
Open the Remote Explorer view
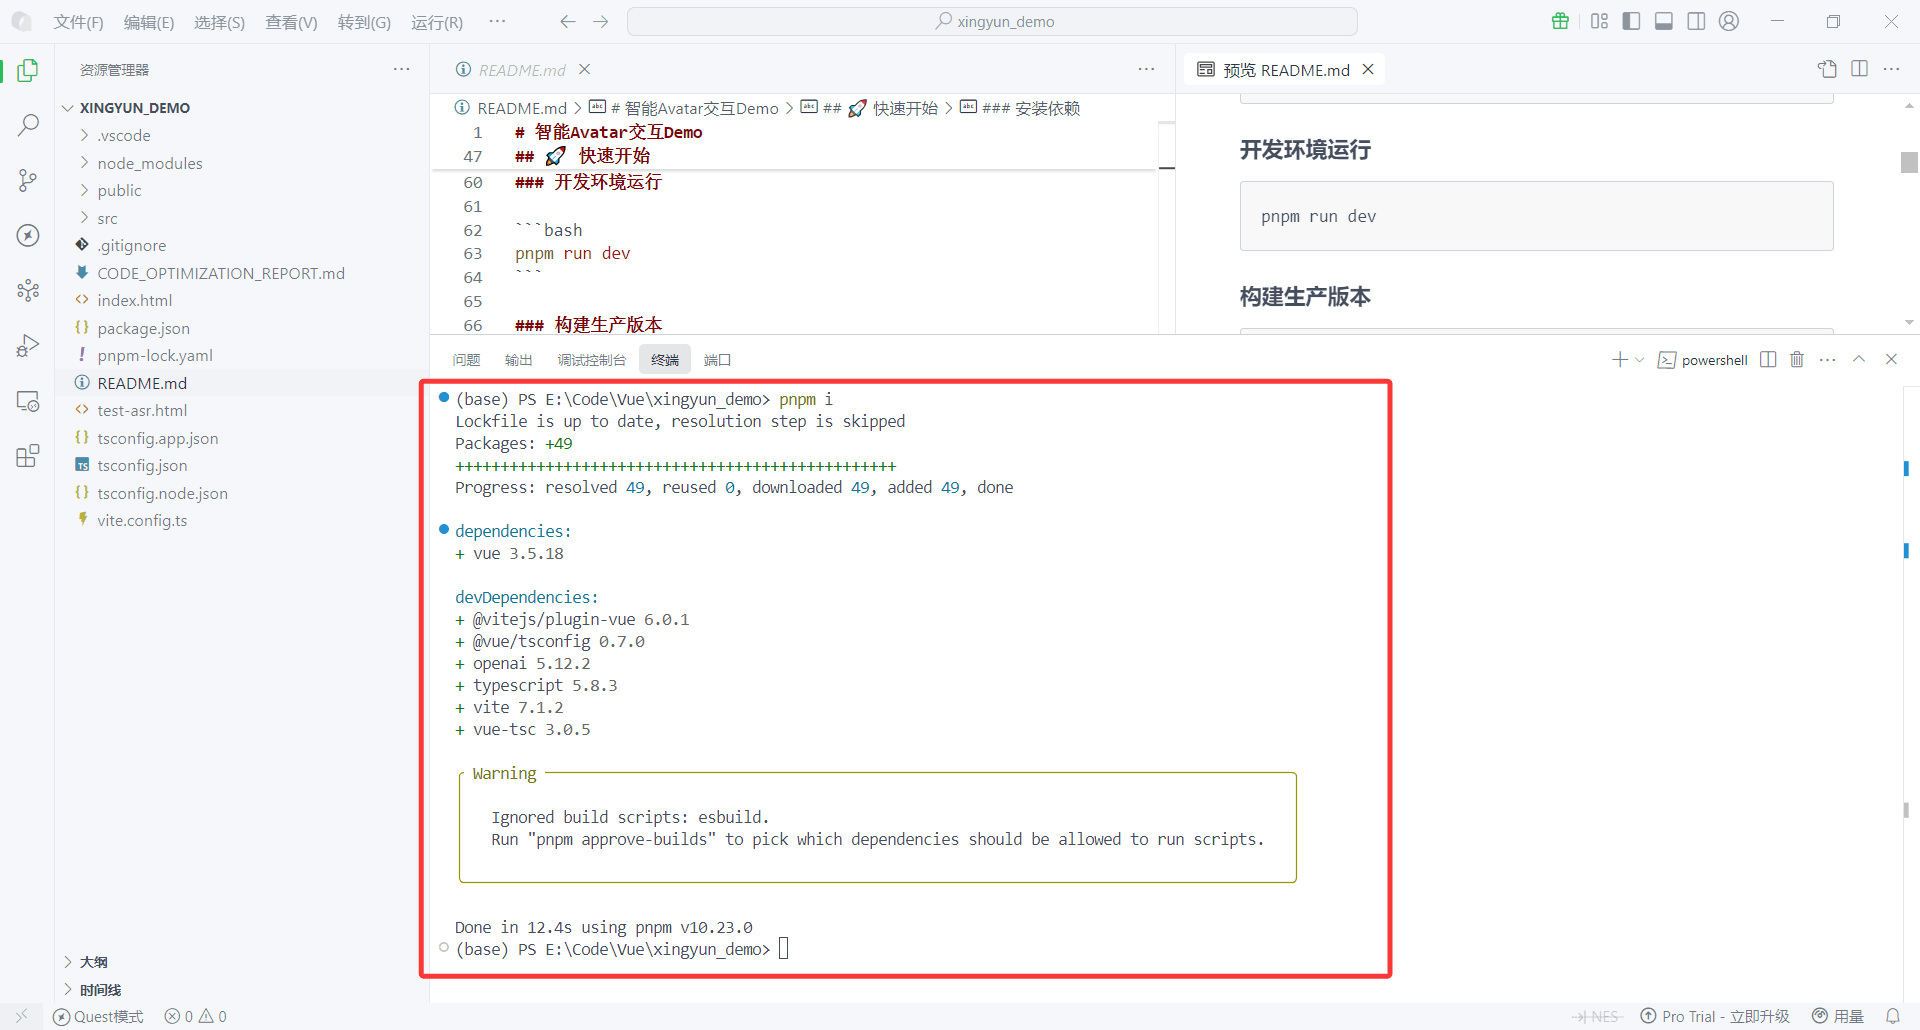(28, 401)
